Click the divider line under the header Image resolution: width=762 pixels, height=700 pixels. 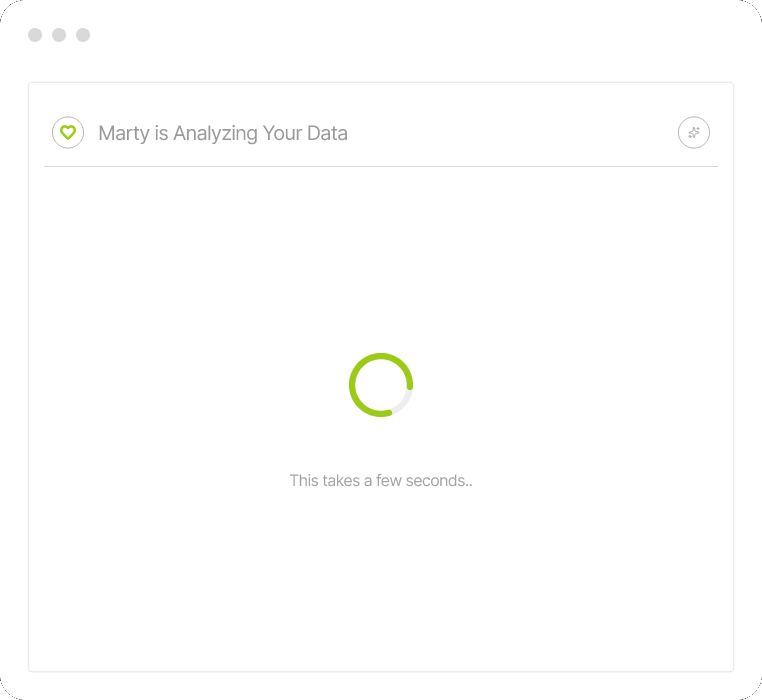381,166
